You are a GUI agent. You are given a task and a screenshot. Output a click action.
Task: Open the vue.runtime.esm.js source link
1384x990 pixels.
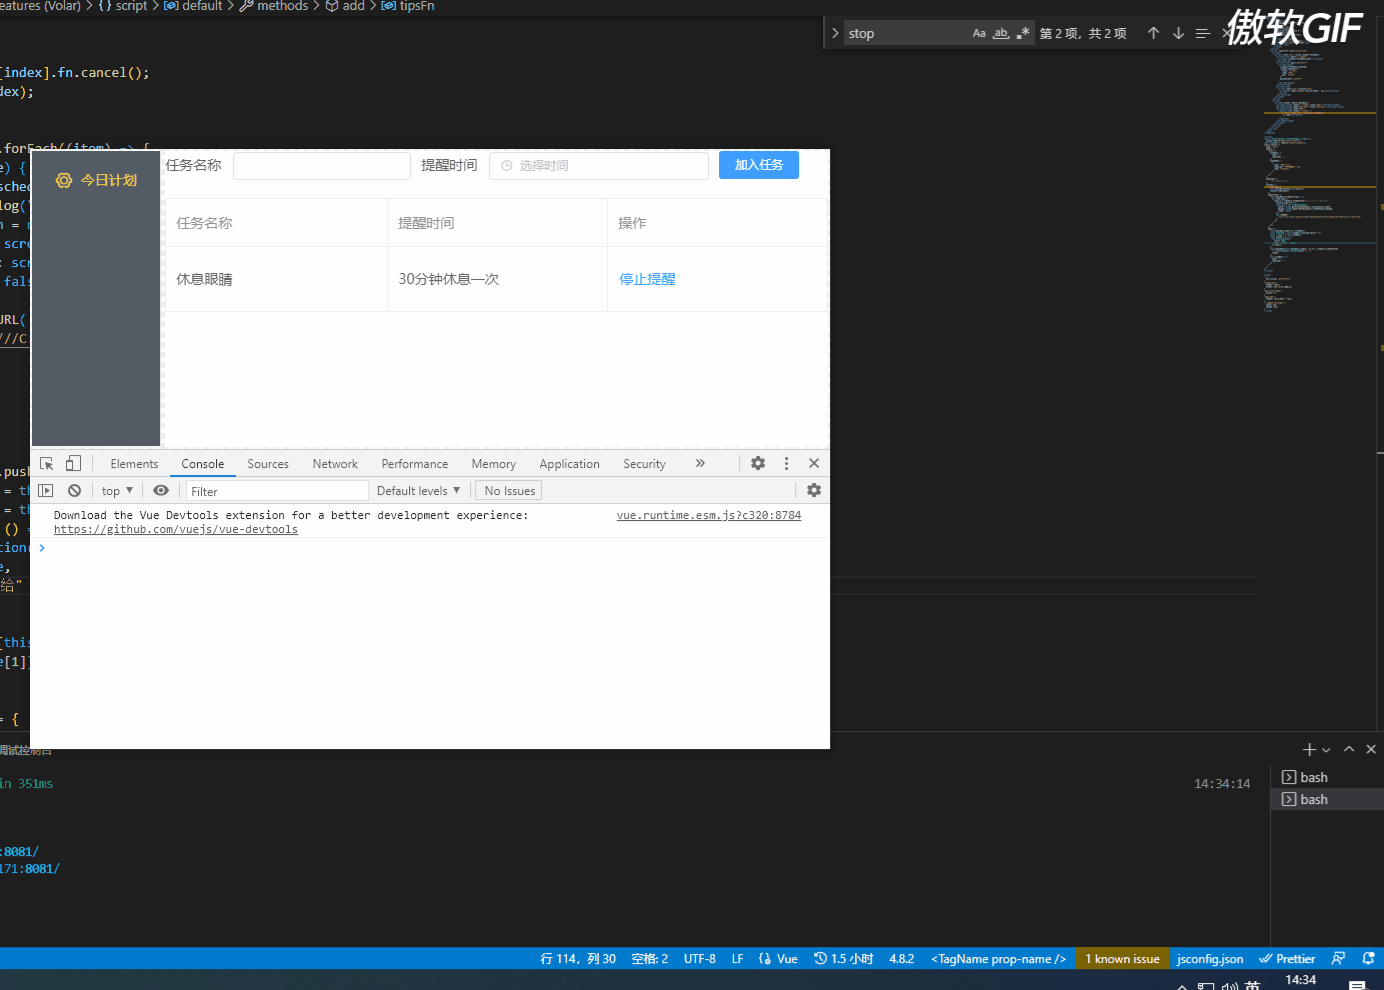pos(709,516)
